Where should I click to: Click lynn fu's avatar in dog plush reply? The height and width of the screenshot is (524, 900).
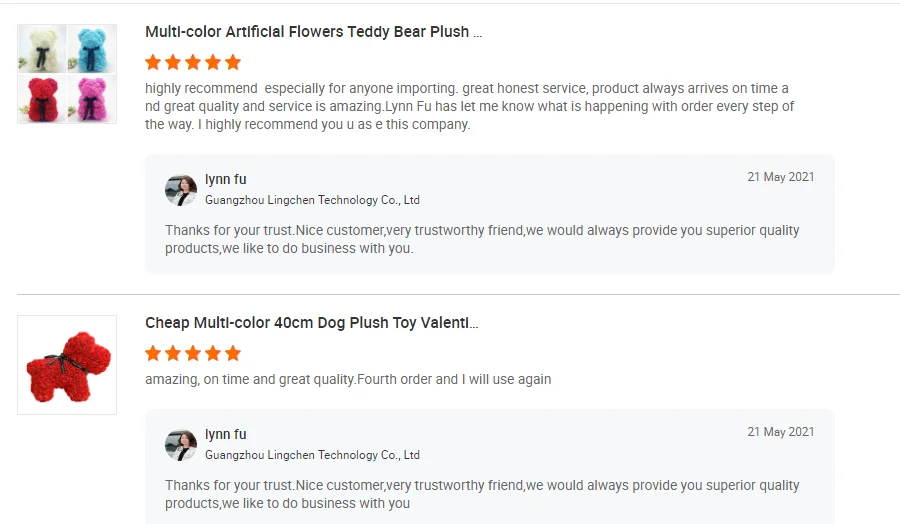point(181,445)
